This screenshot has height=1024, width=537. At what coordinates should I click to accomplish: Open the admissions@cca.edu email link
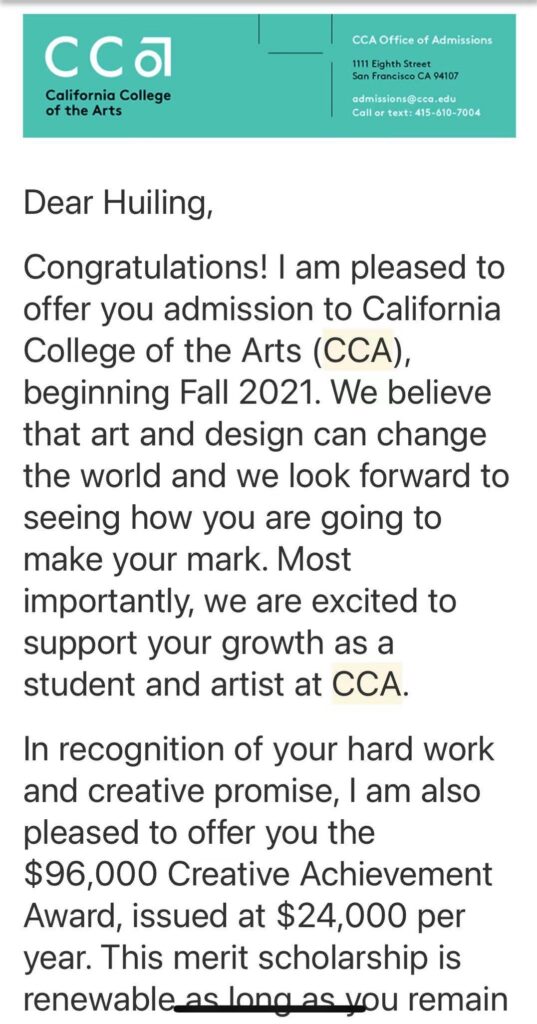pyautogui.click(x=403, y=99)
